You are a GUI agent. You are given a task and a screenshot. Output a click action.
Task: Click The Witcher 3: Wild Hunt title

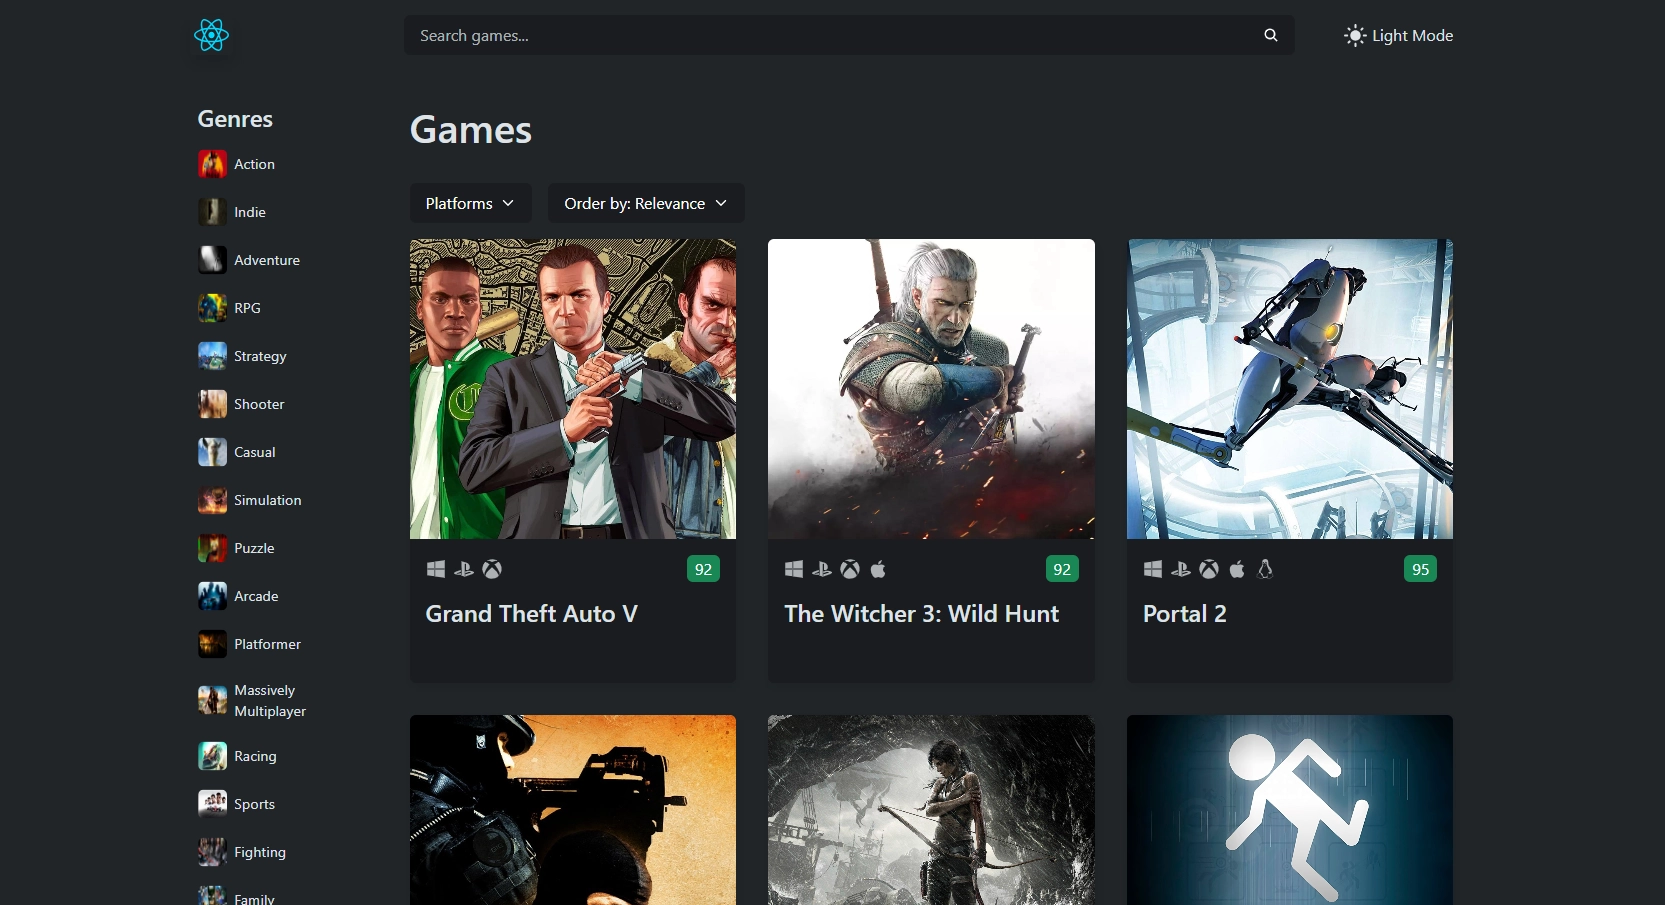point(921,614)
